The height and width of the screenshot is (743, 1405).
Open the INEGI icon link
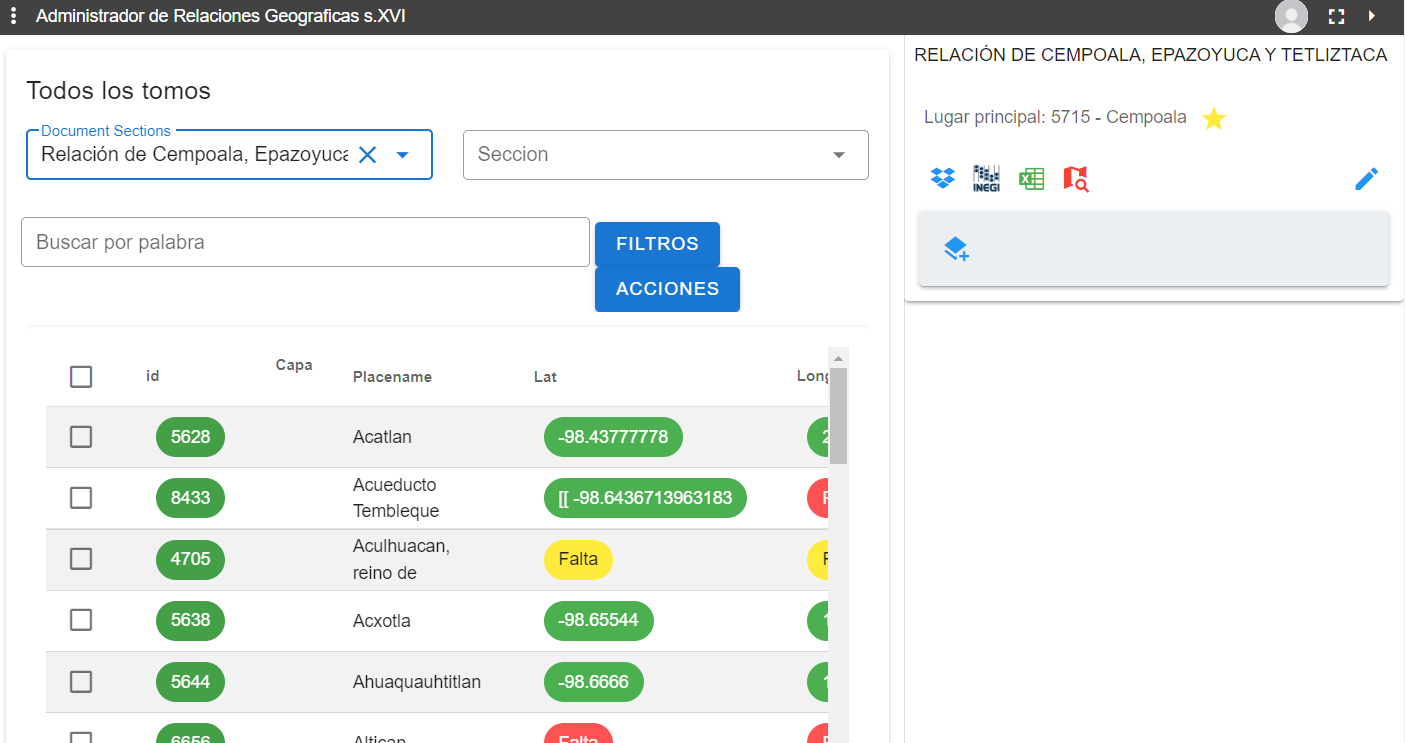click(986, 179)
